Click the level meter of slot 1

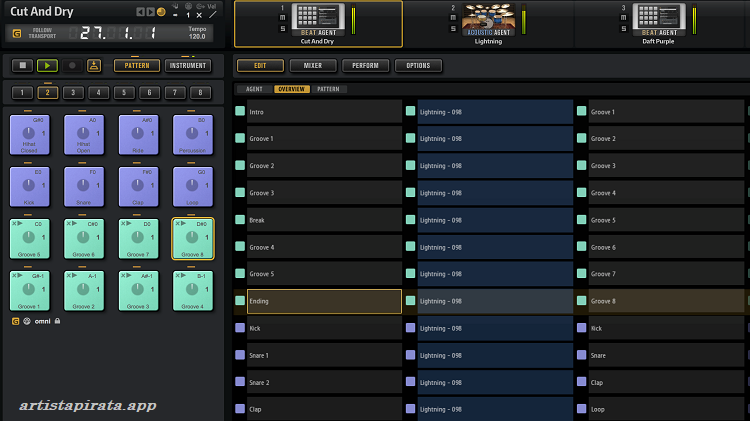click(x=353, y=20)
